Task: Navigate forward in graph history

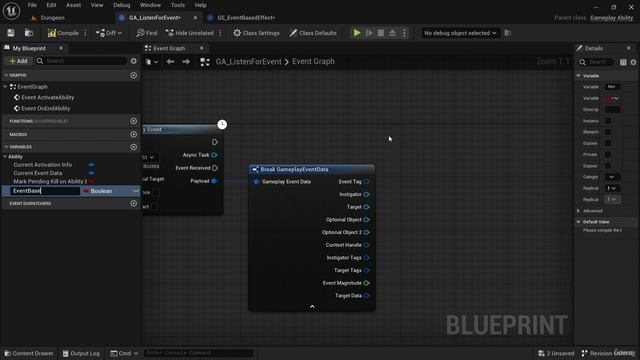Action: [x=186, y=62]
